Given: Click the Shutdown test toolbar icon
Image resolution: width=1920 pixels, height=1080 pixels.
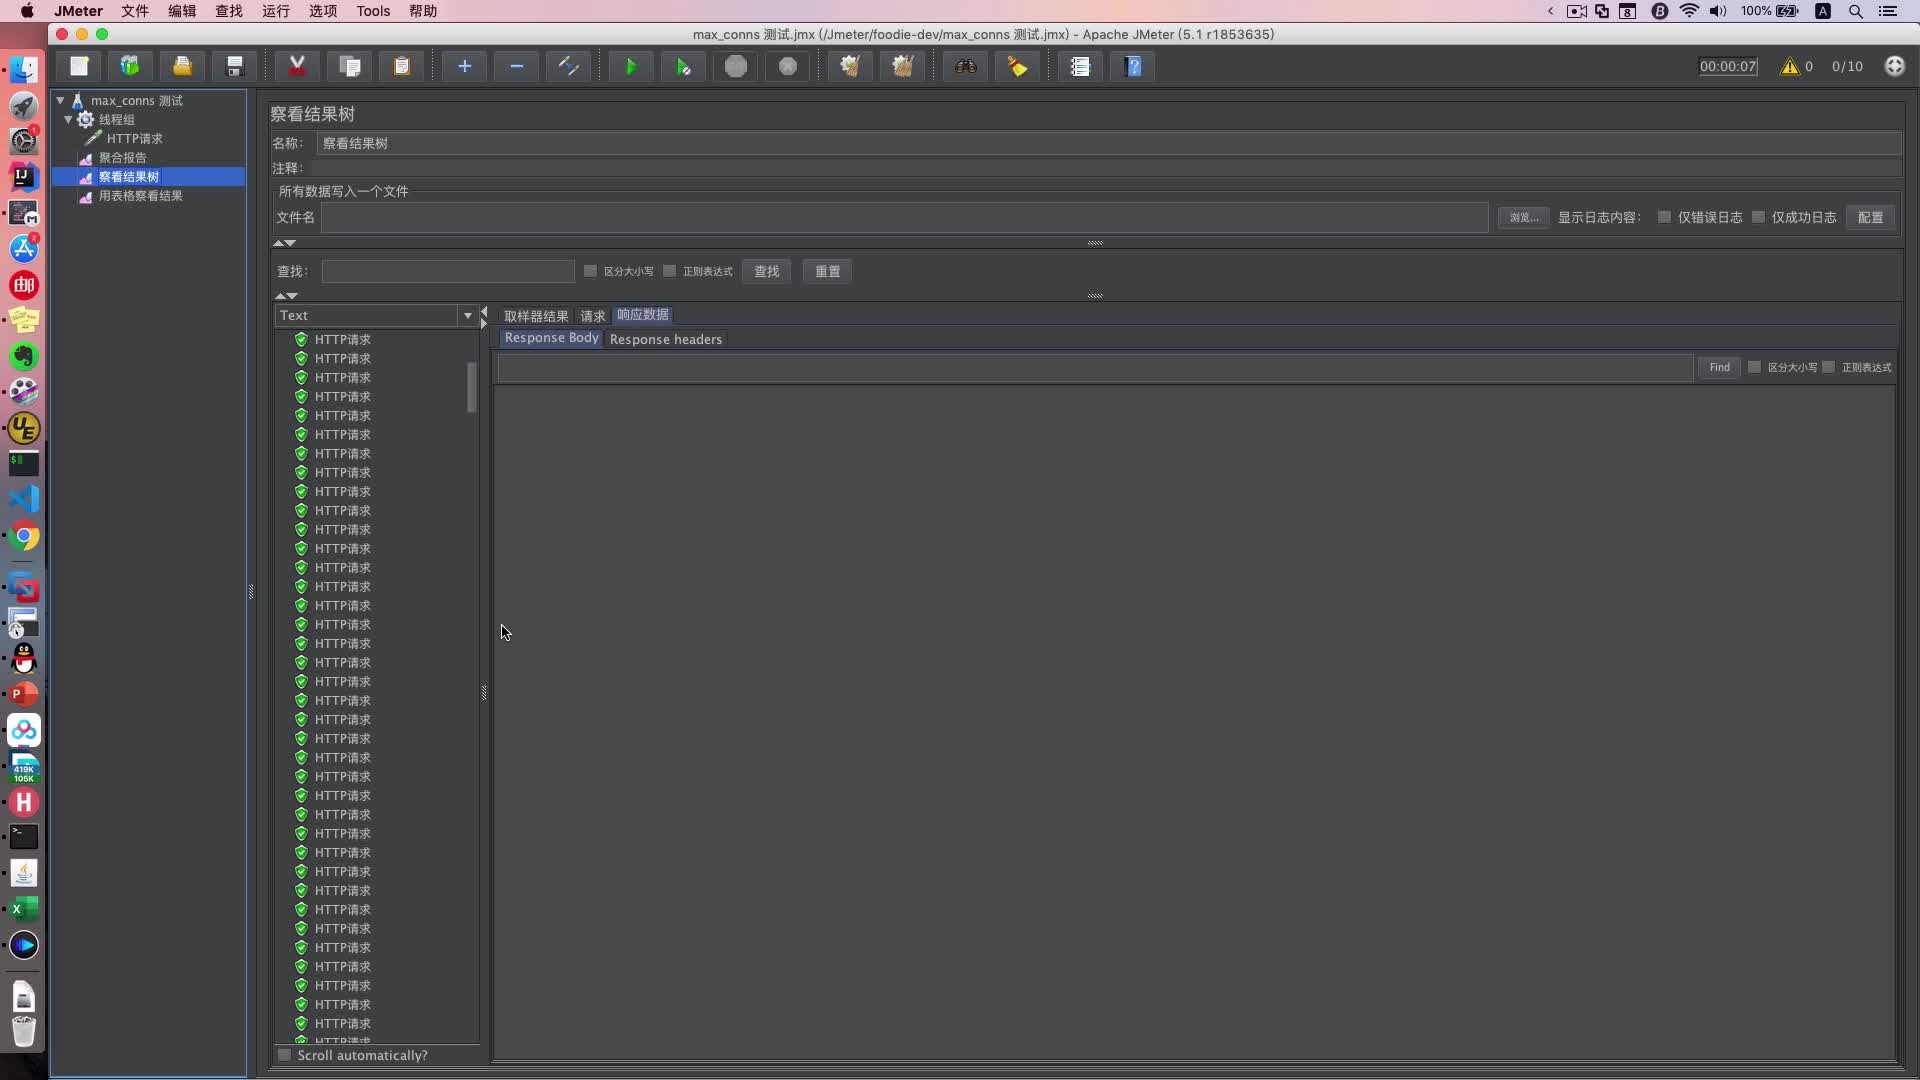Looking at the screenshot, I should point(788,66).
